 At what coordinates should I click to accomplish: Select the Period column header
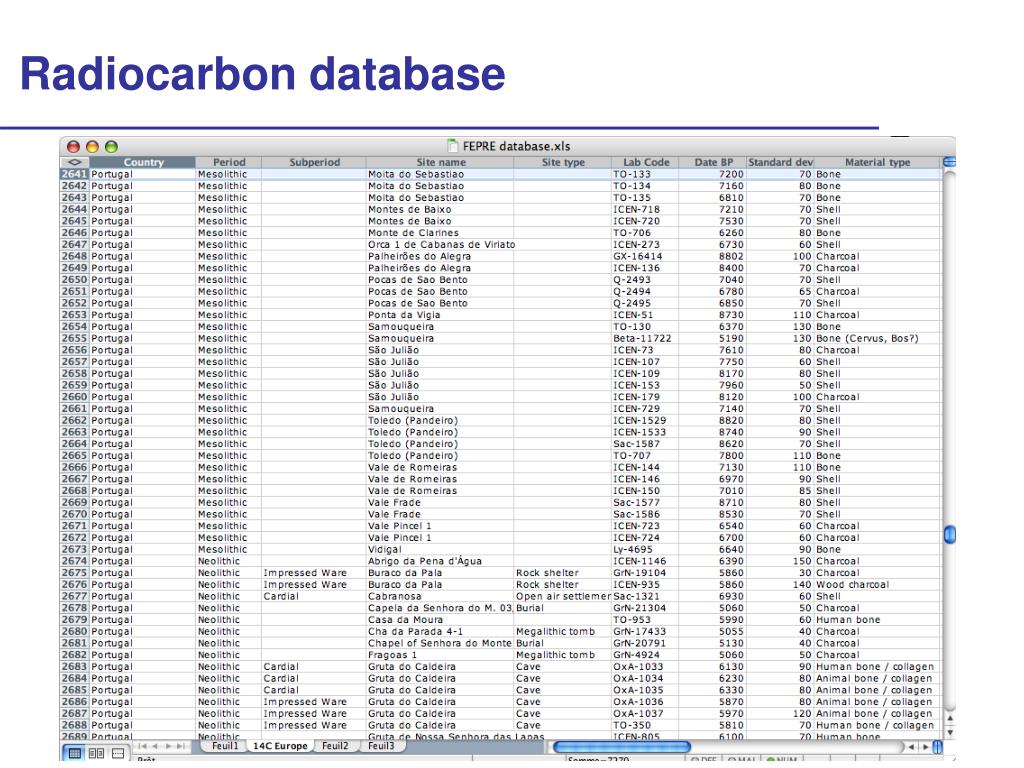229,162
